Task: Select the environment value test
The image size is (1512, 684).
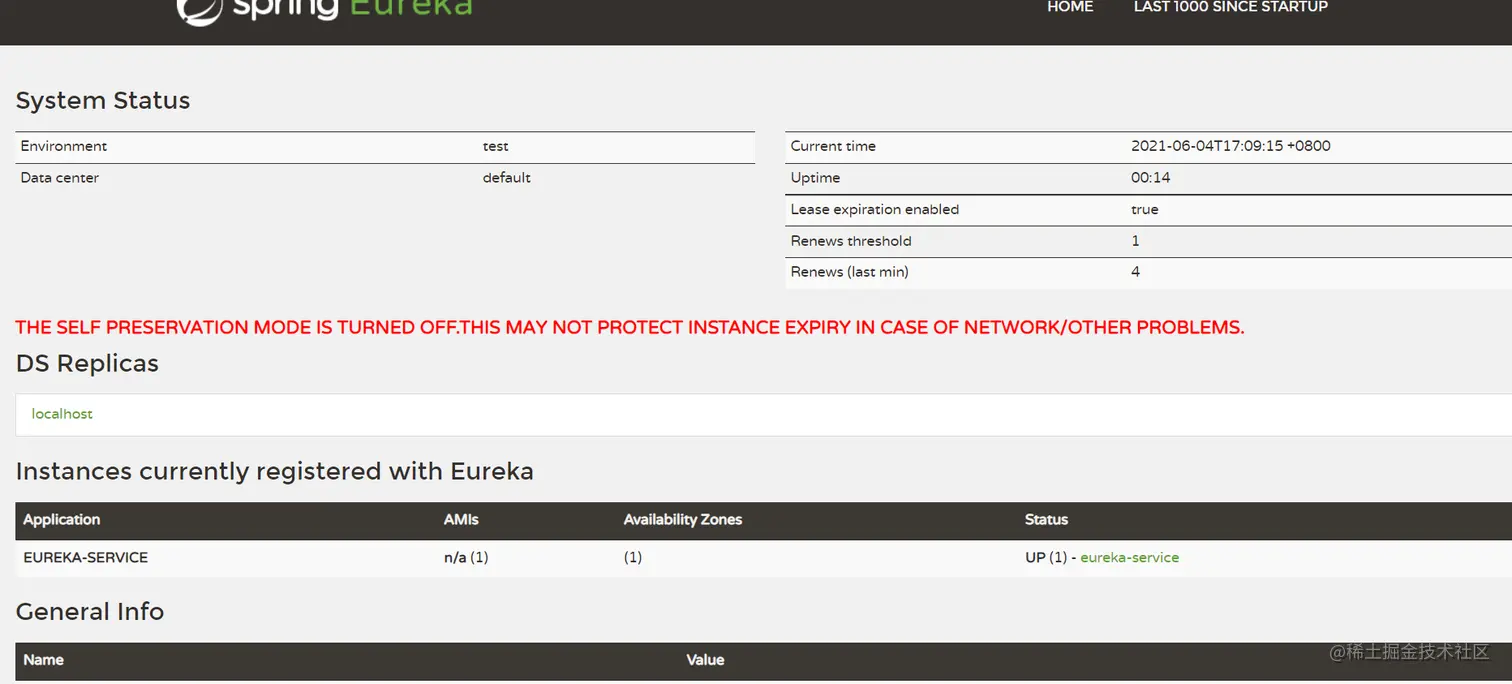Action: tap(495, 146)
